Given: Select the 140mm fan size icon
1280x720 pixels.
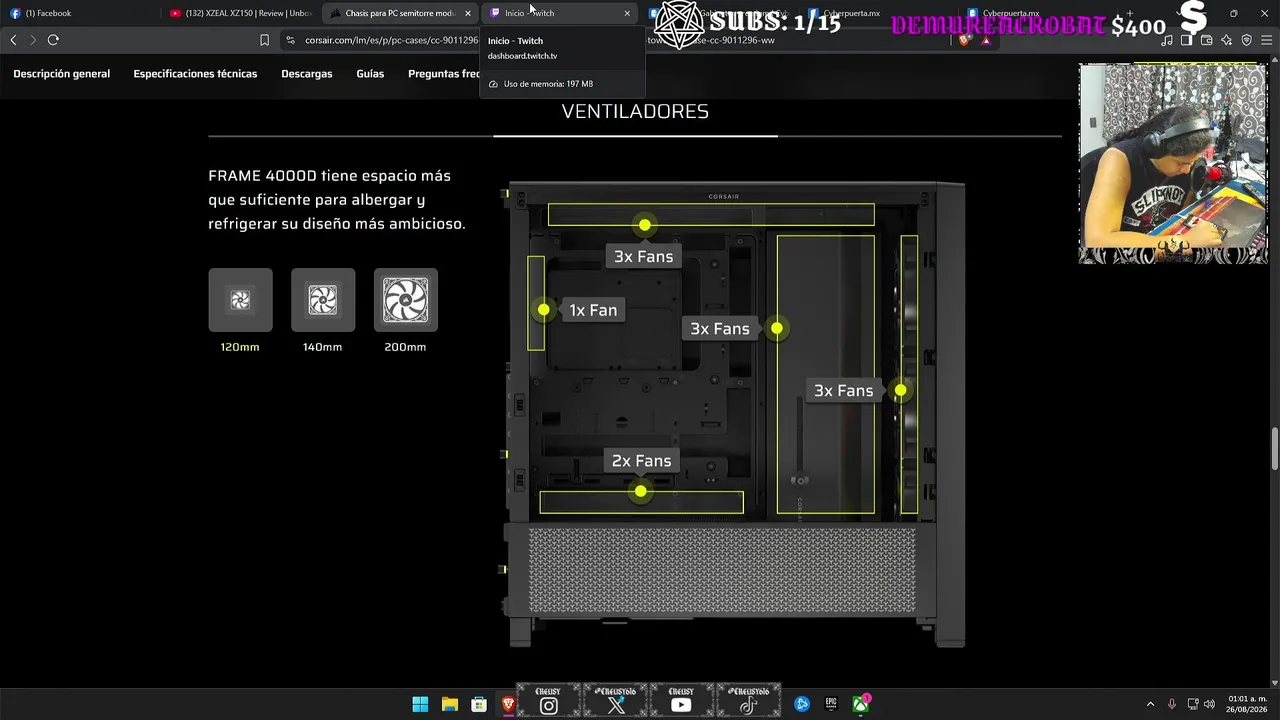Looking at the screenshot, I should [323, 300].
